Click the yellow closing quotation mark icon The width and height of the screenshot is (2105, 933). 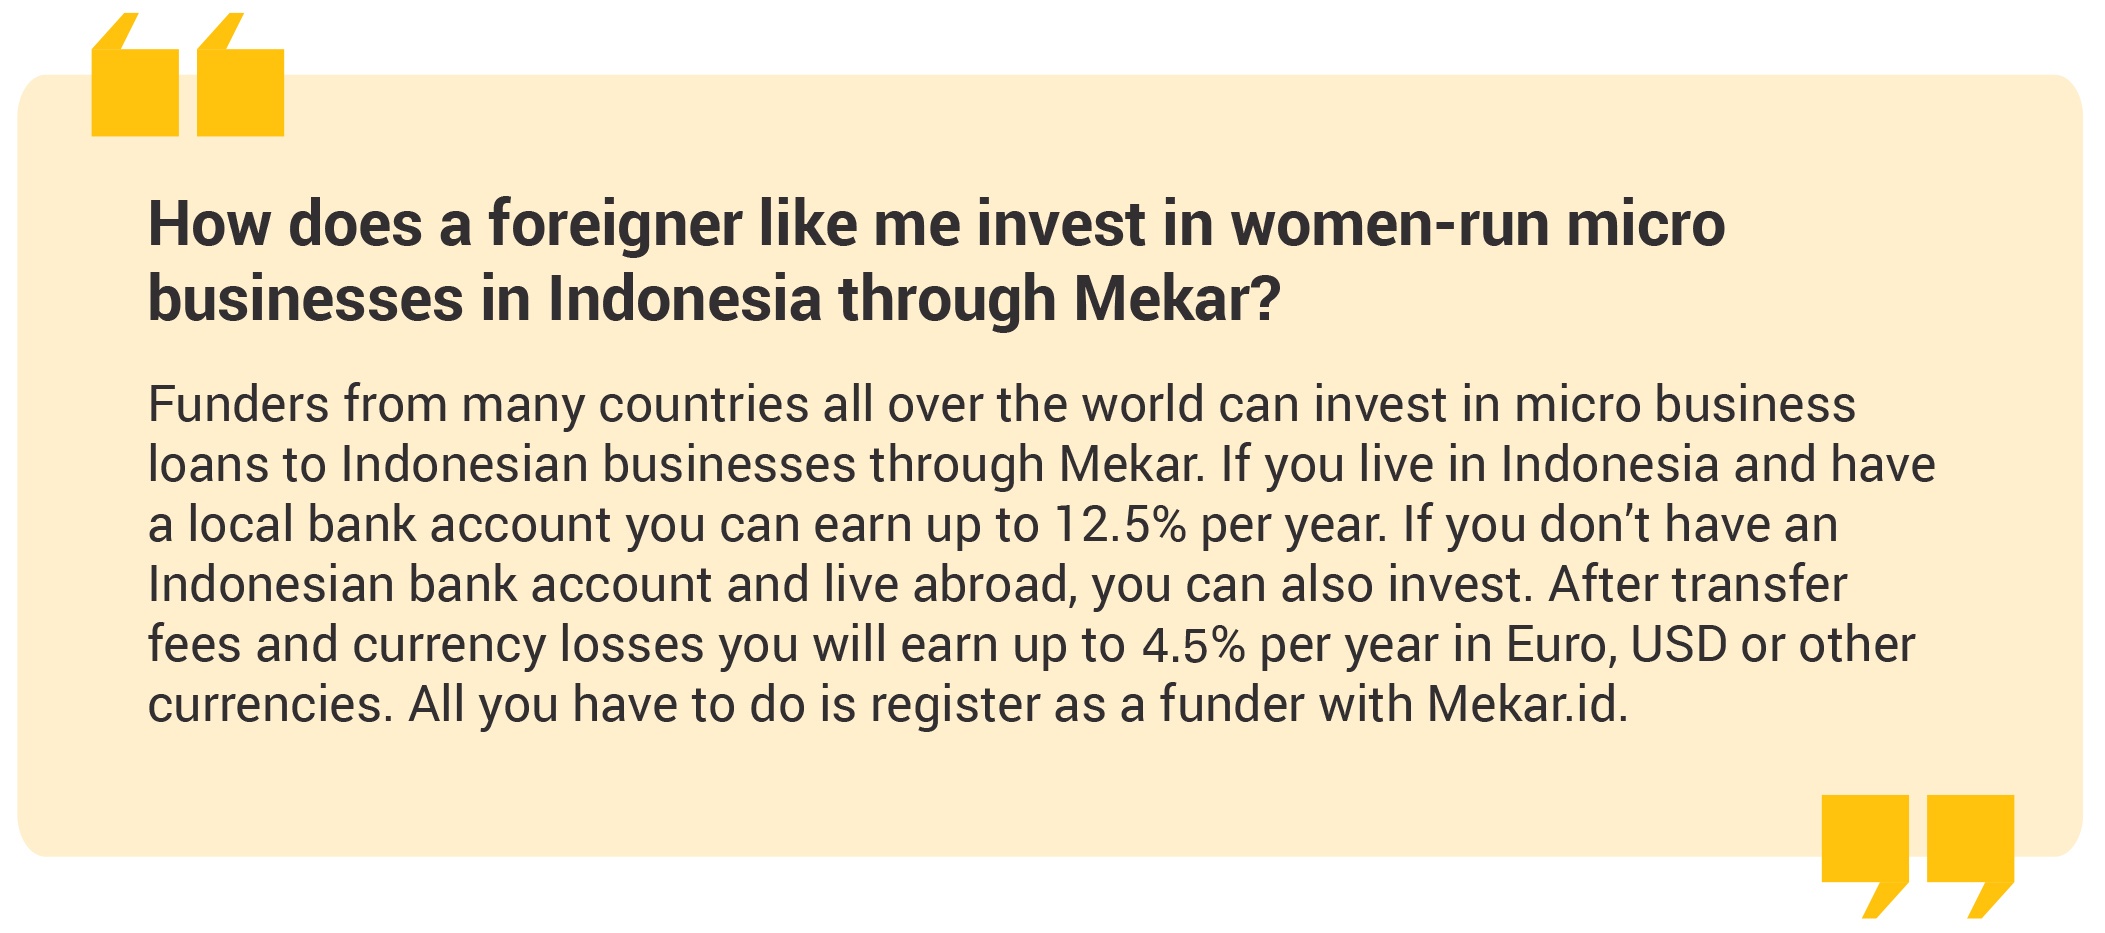(x=1917, y=856)
